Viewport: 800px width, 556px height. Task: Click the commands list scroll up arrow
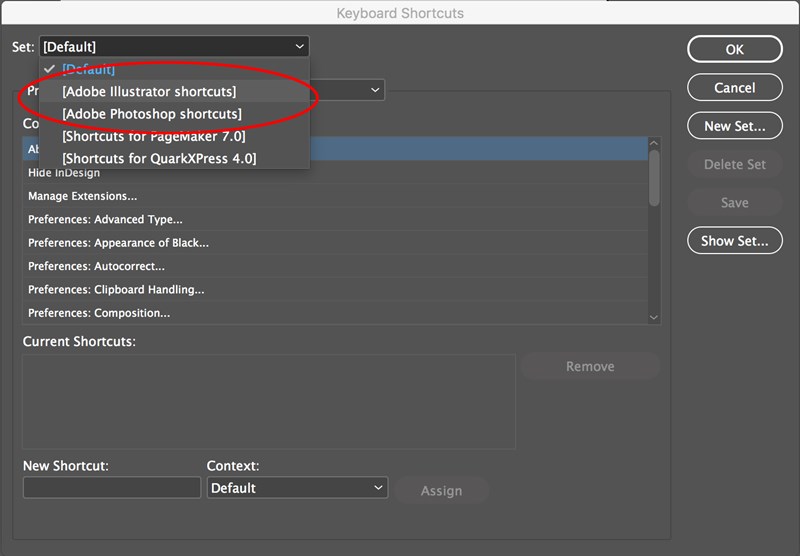click(x=654, y=143)
